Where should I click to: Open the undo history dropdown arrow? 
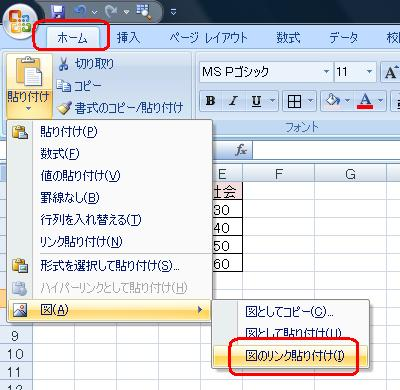pos(95,13)
